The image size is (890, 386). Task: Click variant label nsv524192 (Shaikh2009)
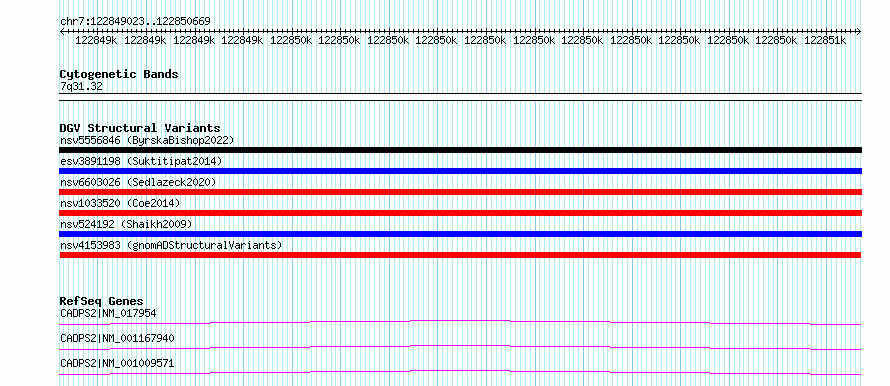(x=126, y=224)
